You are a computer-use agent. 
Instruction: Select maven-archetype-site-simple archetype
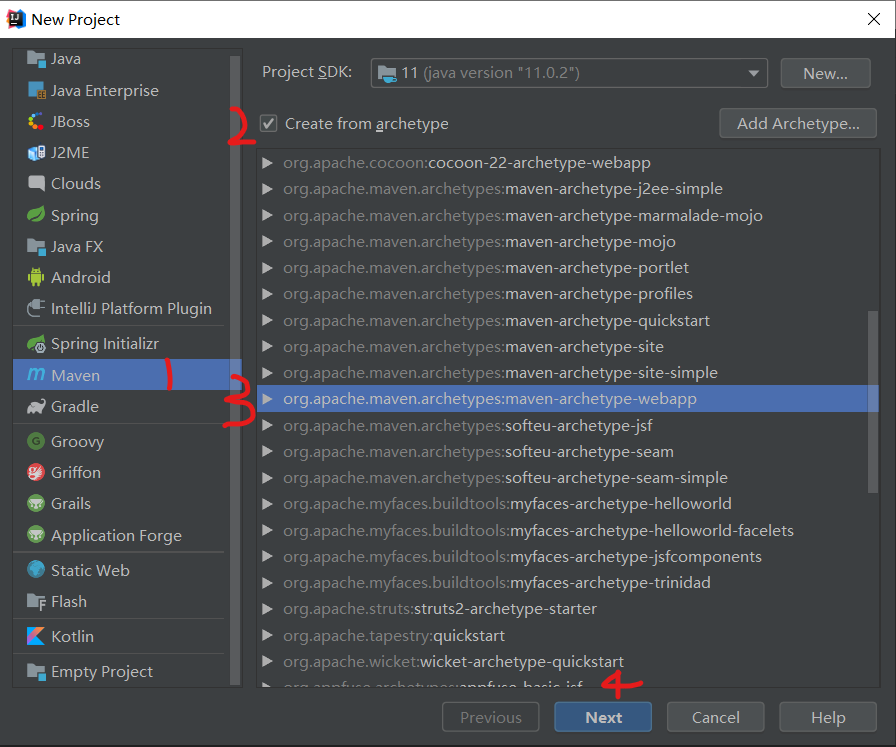567,373
